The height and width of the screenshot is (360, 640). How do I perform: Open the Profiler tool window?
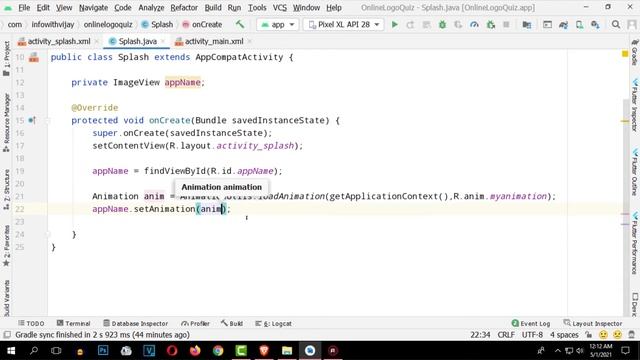[x=195, y=323]
